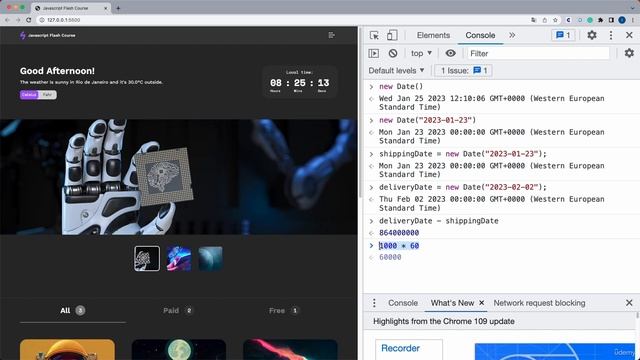Open the Chrome profile avatar

pyautogui.click(x=622, y=20)
